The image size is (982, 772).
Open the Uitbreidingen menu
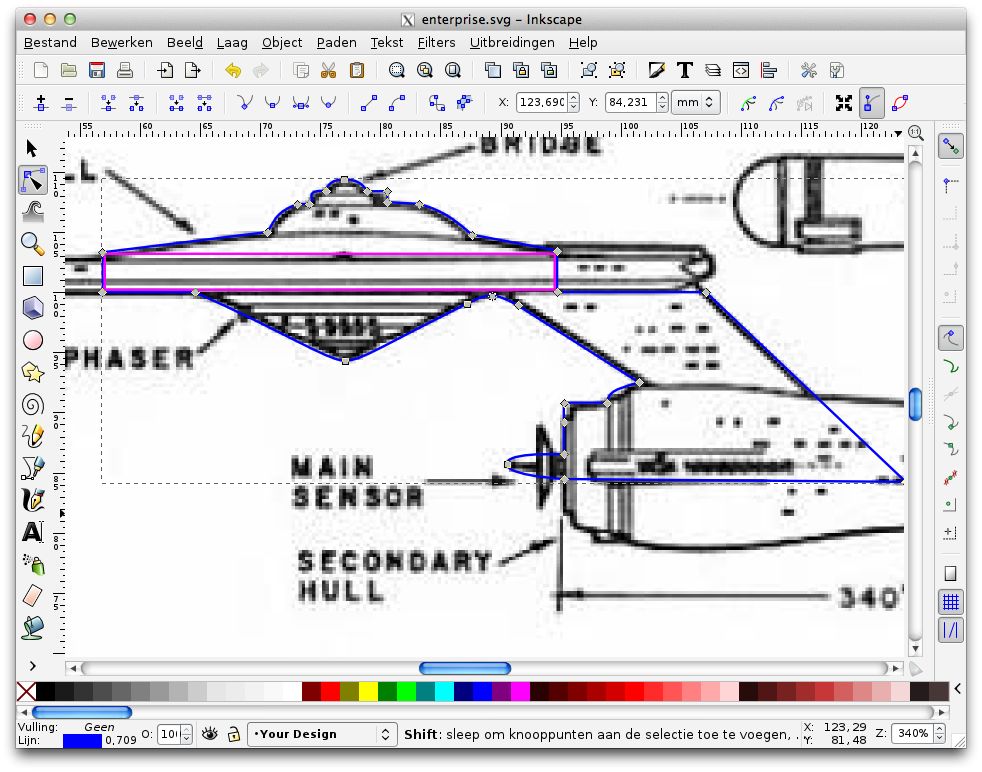(x=512, y=43)
